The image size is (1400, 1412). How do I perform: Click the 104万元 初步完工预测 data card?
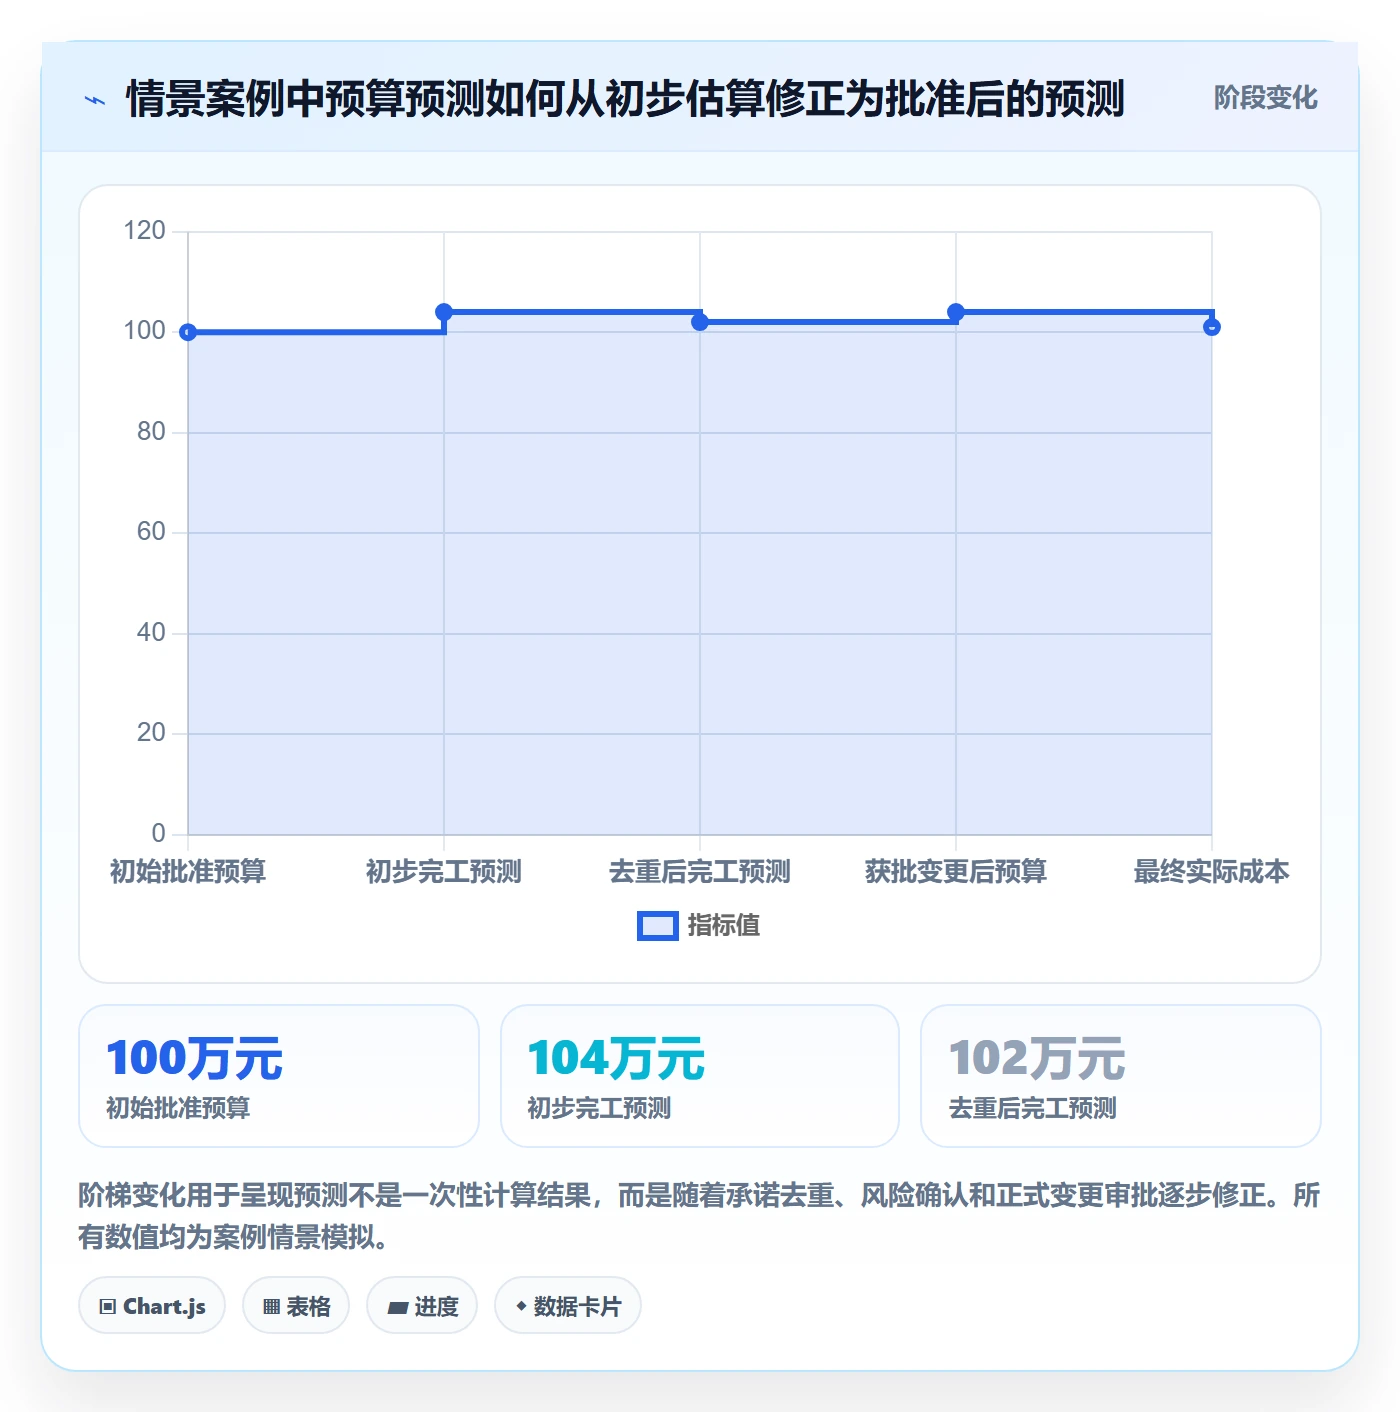700,1076
